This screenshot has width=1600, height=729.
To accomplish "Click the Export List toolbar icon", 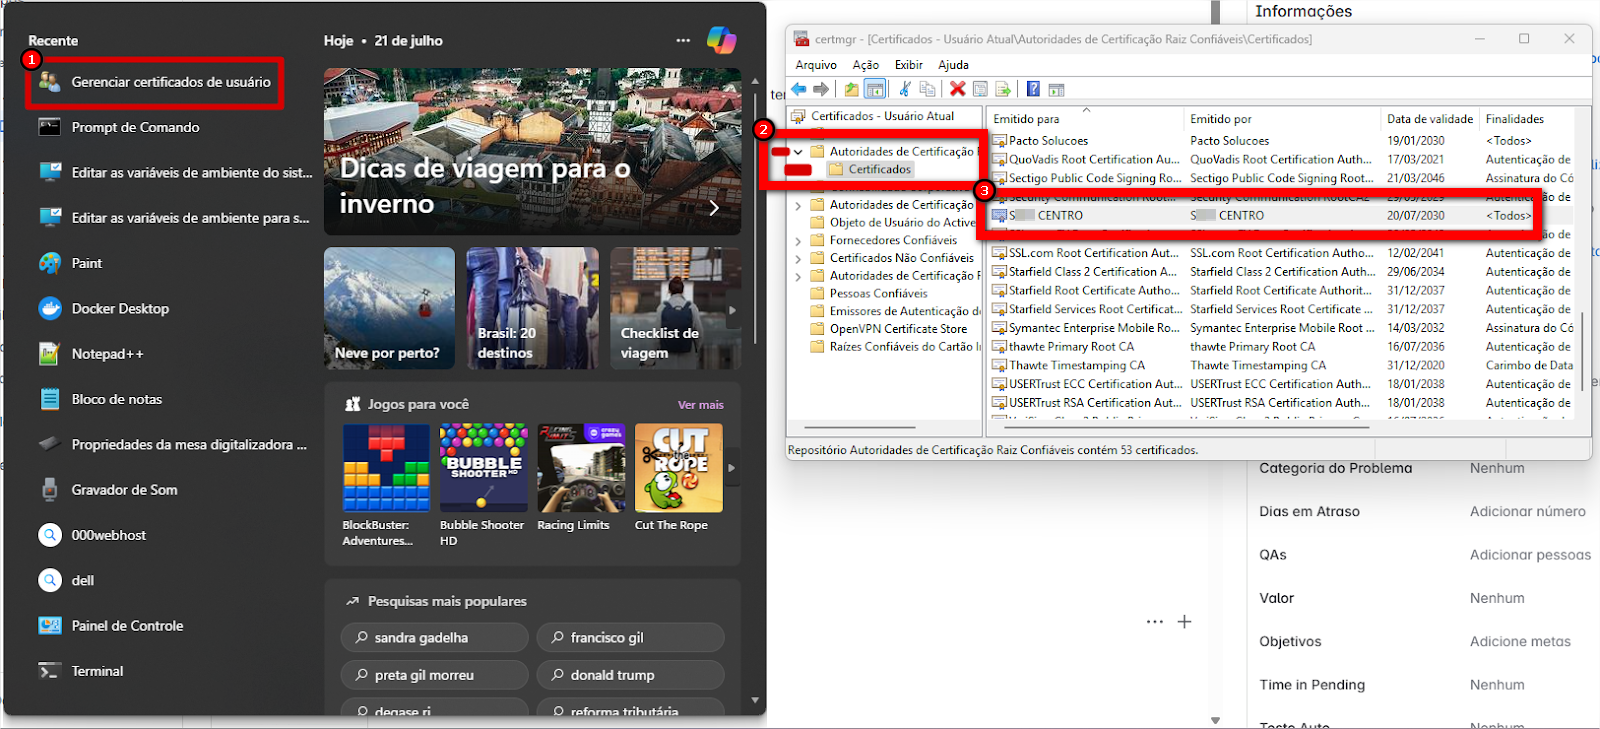I will [1003, 89].
